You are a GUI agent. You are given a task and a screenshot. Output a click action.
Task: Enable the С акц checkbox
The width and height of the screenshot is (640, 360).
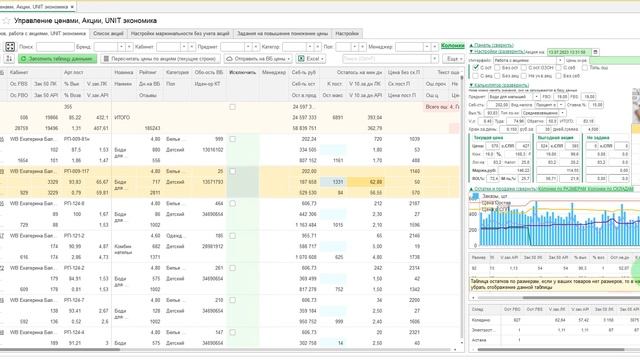pos(476,76)
